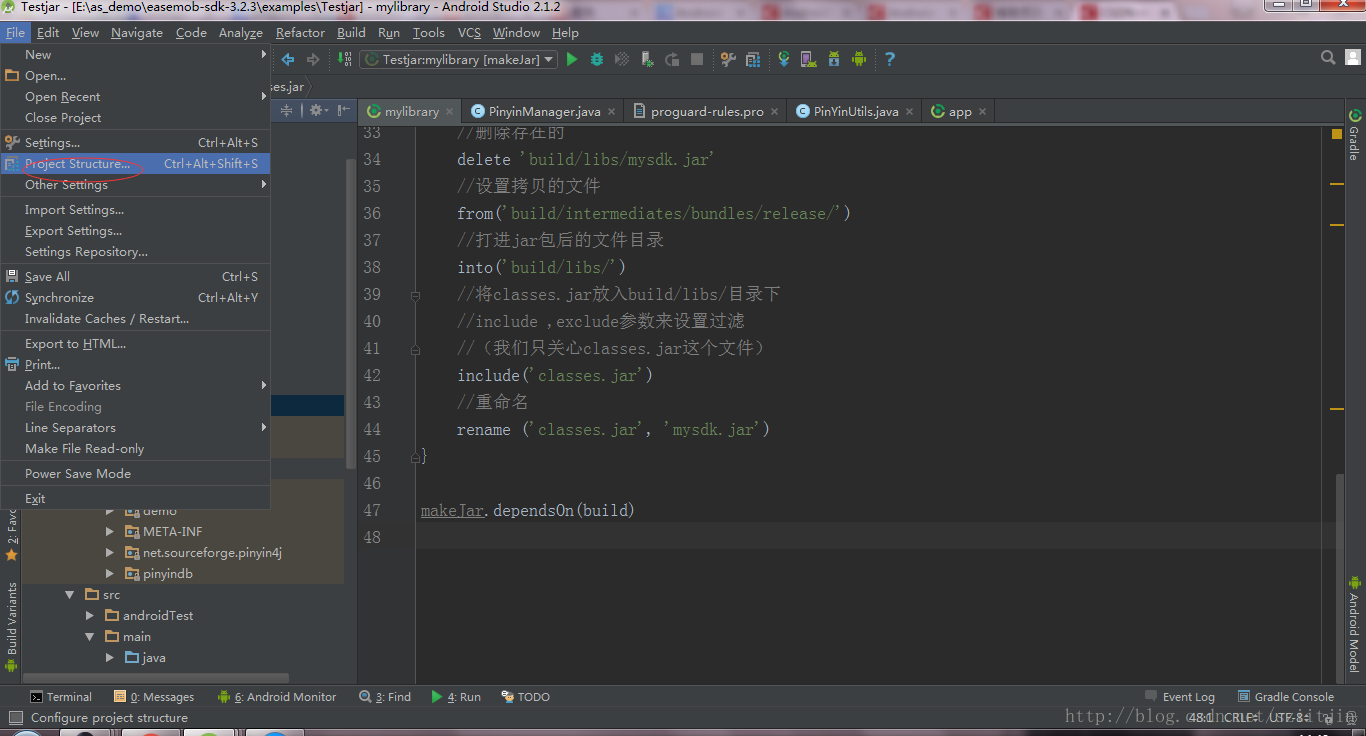Open the Gradle Console button
Image resolution: width=1366 pixels, height=736 pixels.
pos(1285,697)
